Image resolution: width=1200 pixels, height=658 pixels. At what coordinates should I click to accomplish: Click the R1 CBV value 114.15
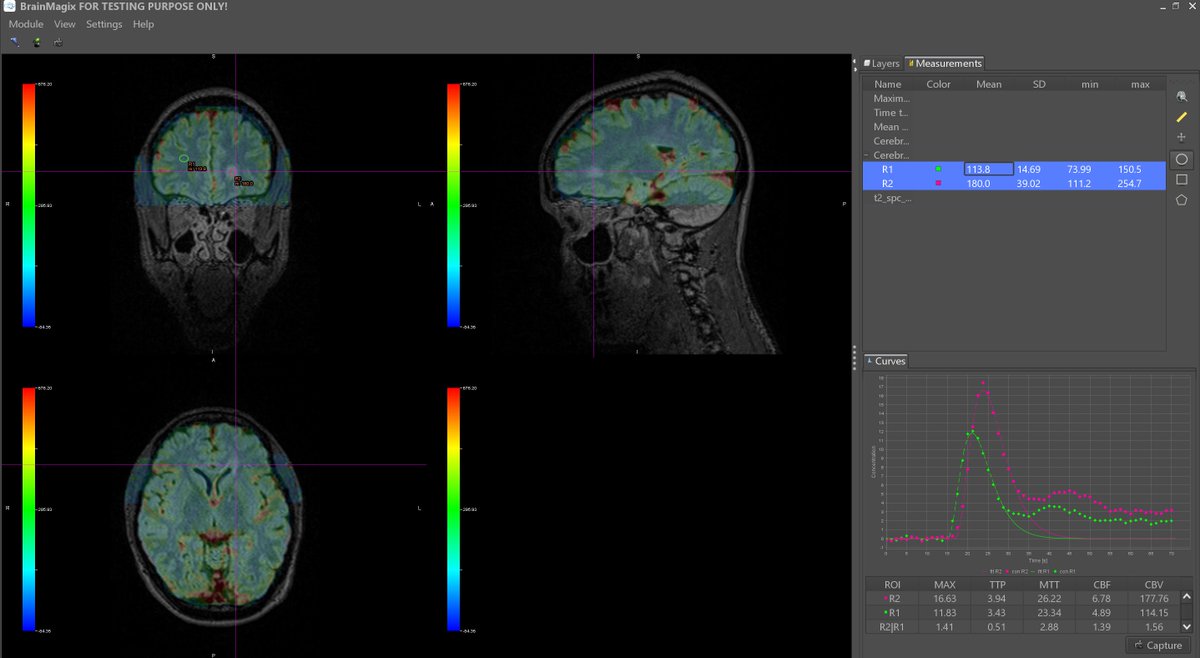pos(1153,612)
